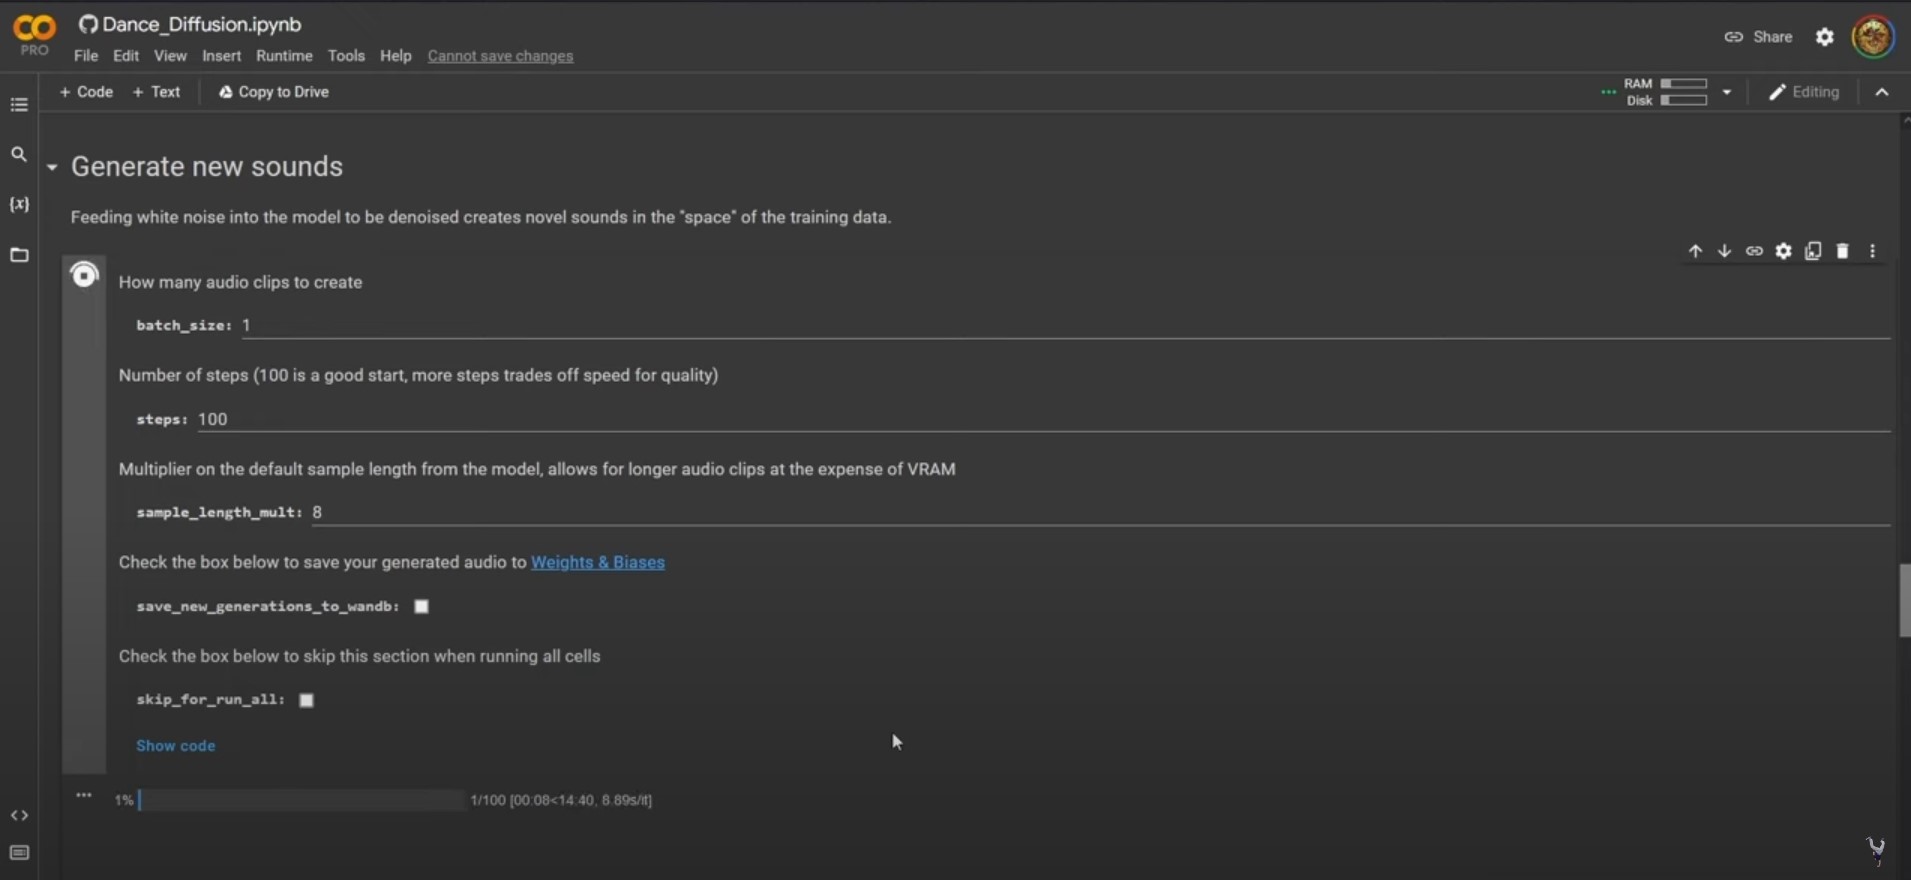Open the RAM Disk resources dropdown
This screenshot has height=880, width=1911.
(1726, 92)
